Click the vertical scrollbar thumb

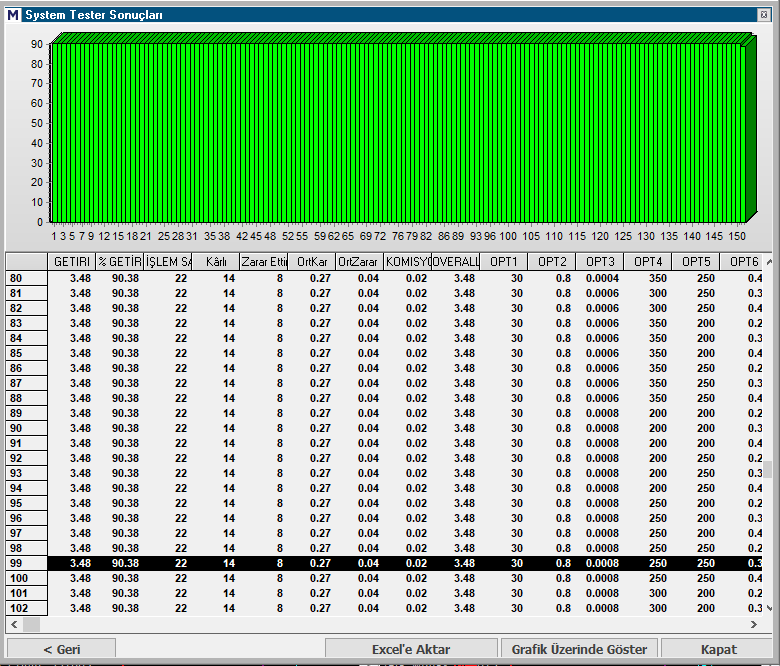coord(768,469)
